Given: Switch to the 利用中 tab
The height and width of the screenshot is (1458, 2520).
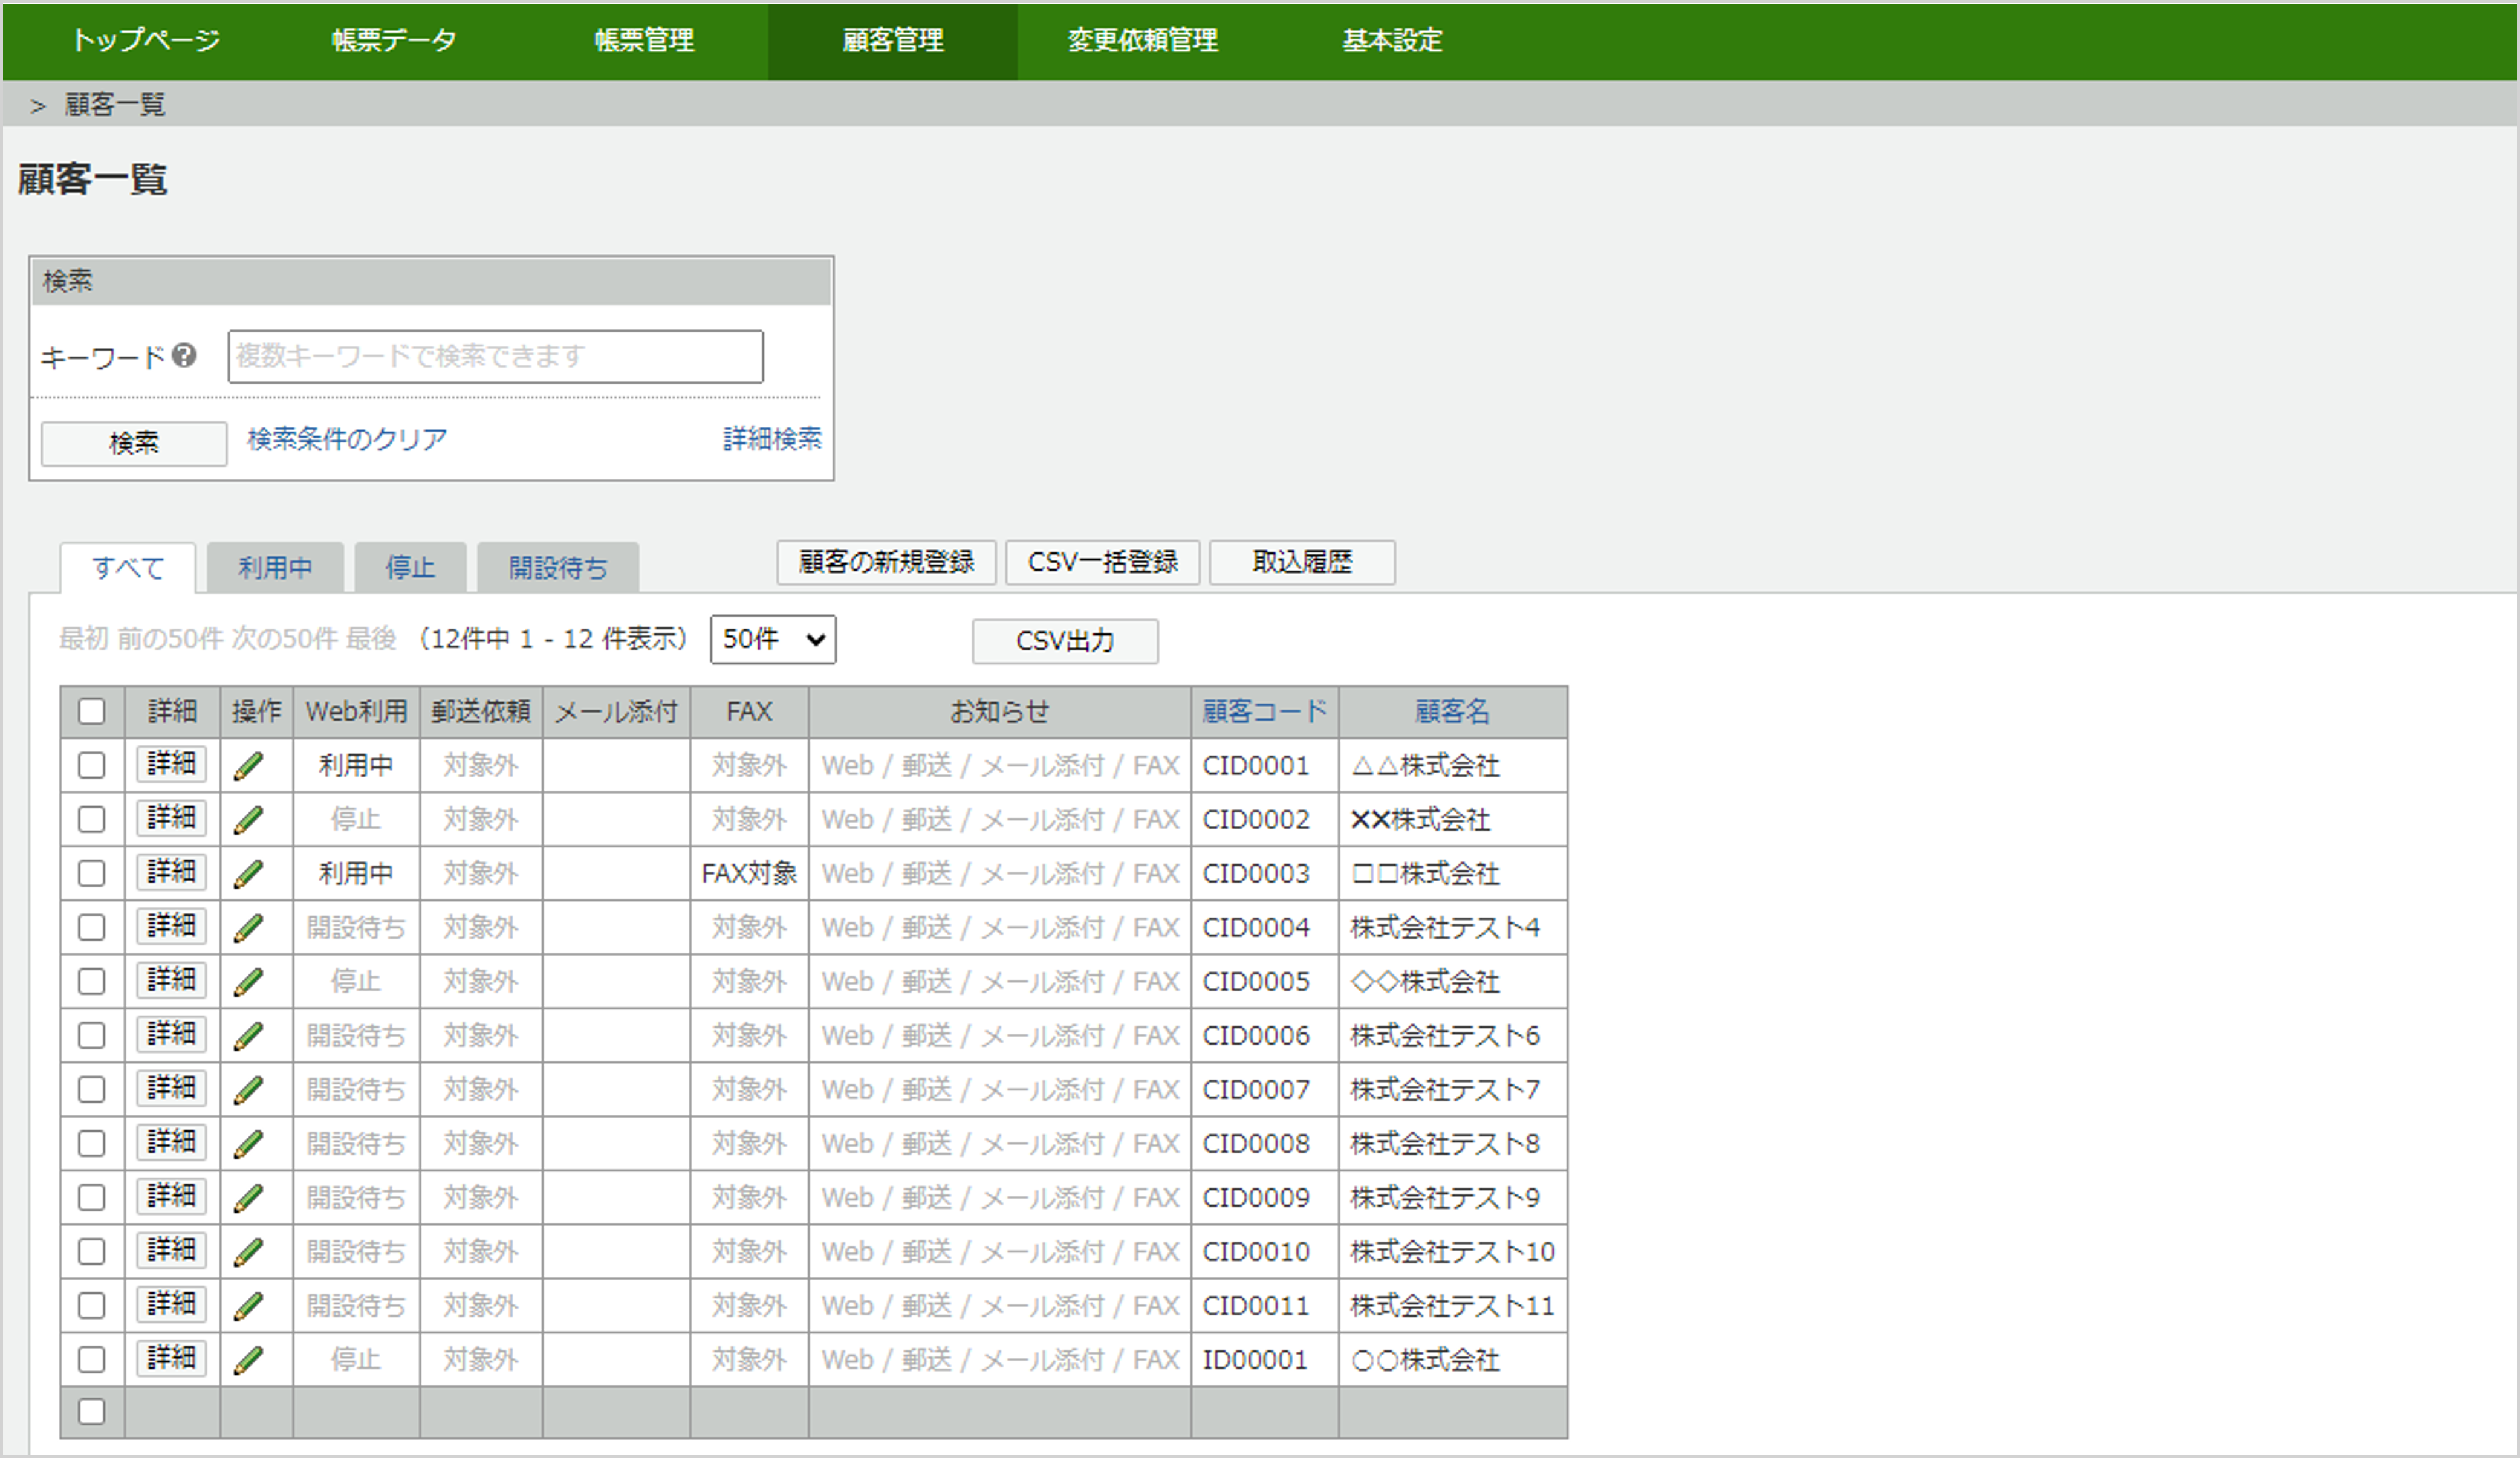Looking at the screenshot, I should (275, 568).
